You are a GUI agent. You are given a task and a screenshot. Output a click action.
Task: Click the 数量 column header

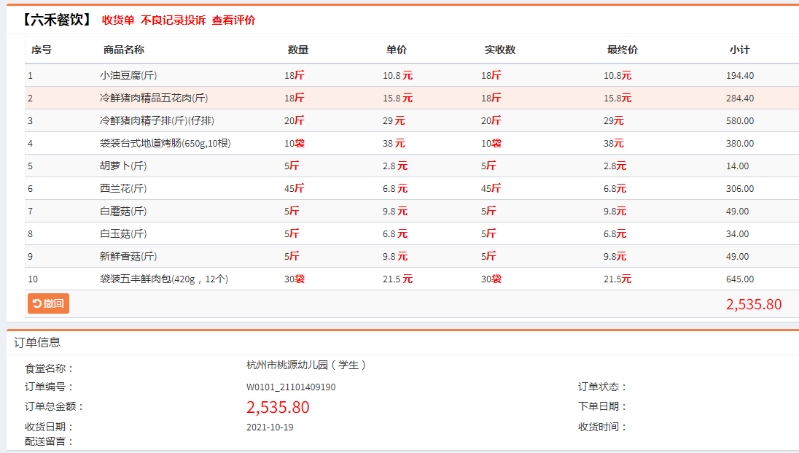point(298,50)
